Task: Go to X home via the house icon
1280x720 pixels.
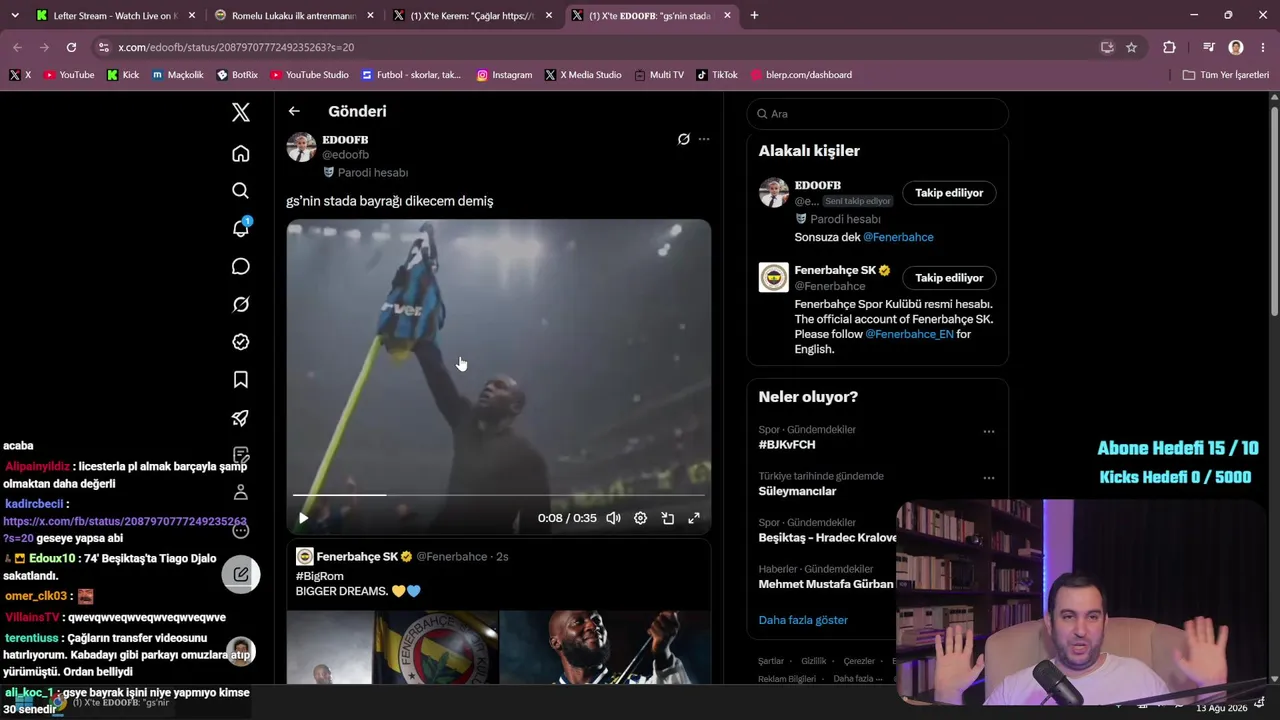Action: (x=241, y=153)
